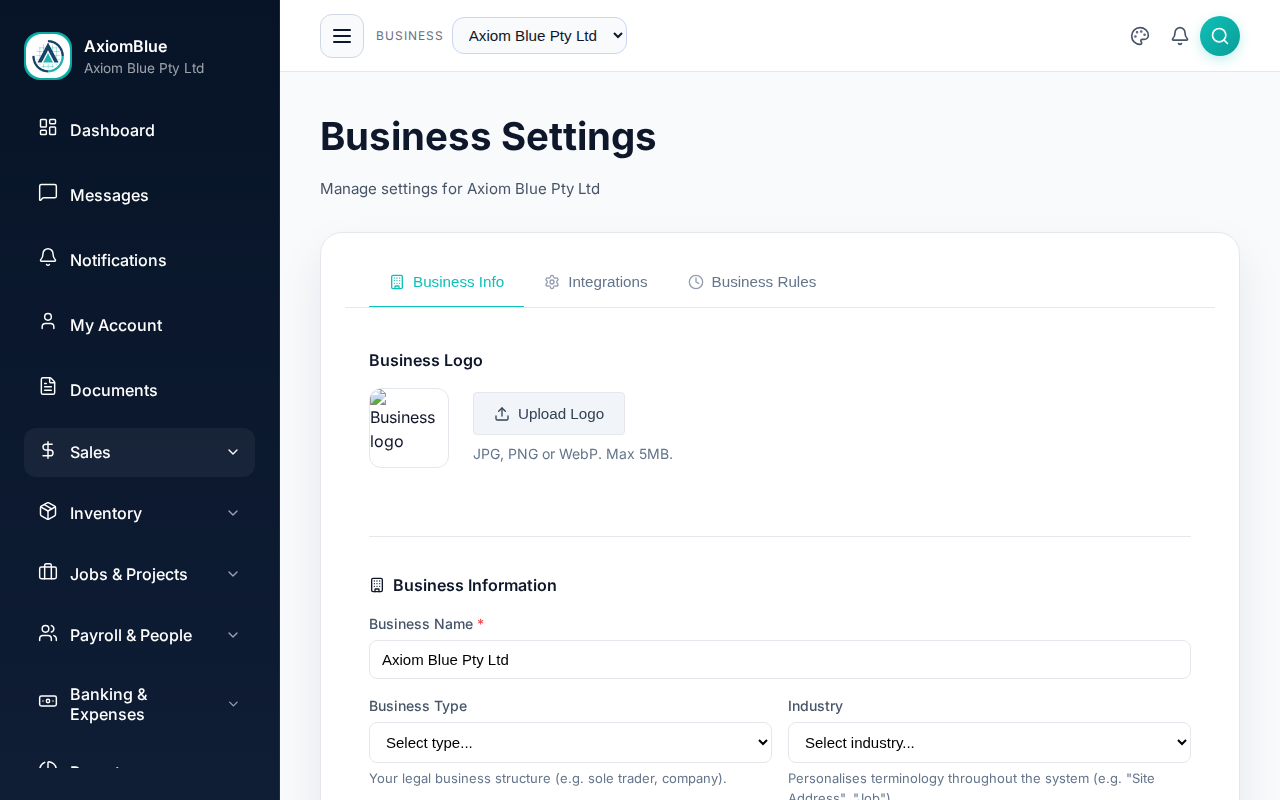Click the Documents file icon
Image resolution: width=1280 pixels, height=800 pixels.
tap(48, 386)
